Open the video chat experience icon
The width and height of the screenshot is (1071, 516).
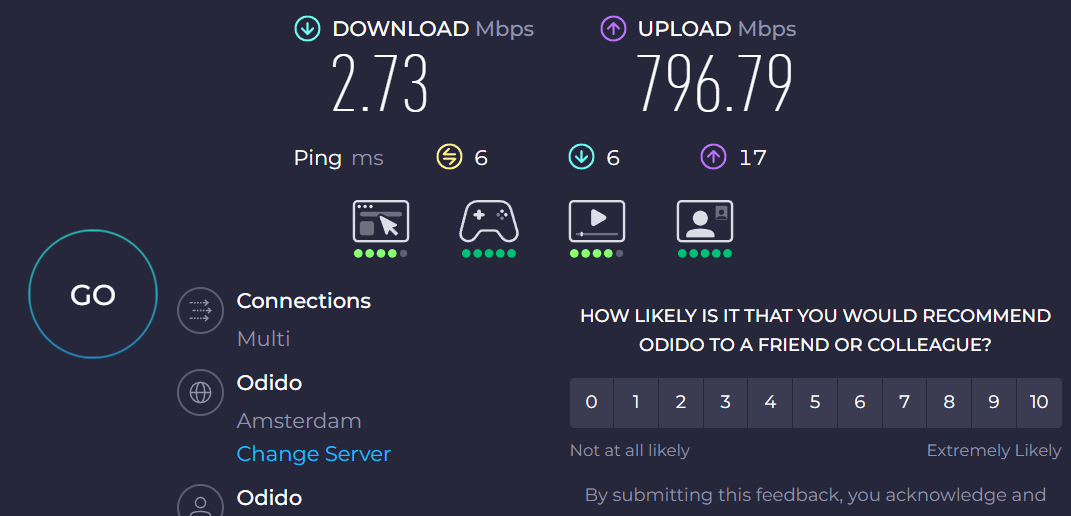tap(705, 221)
